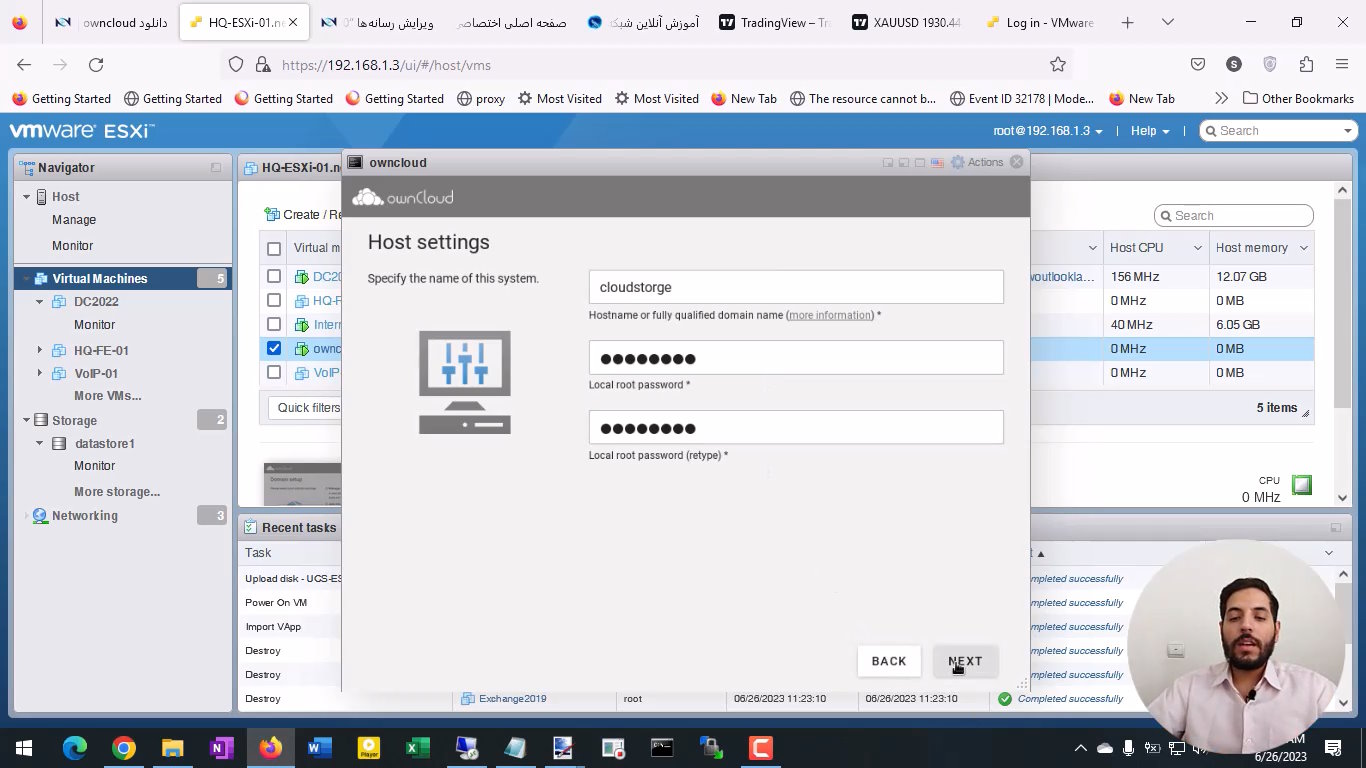Open the Exchange2019 link in Recent tasks

tap(512, 699)
